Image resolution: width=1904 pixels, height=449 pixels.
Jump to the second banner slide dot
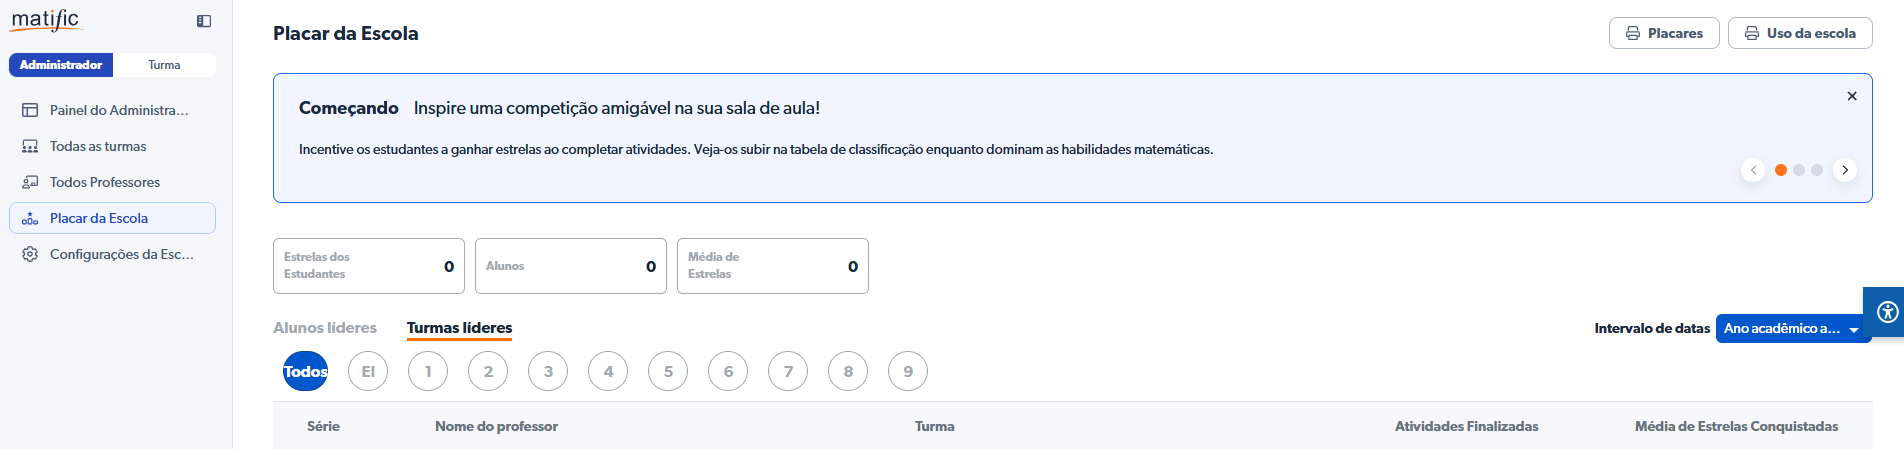[x=1799, y=170]
